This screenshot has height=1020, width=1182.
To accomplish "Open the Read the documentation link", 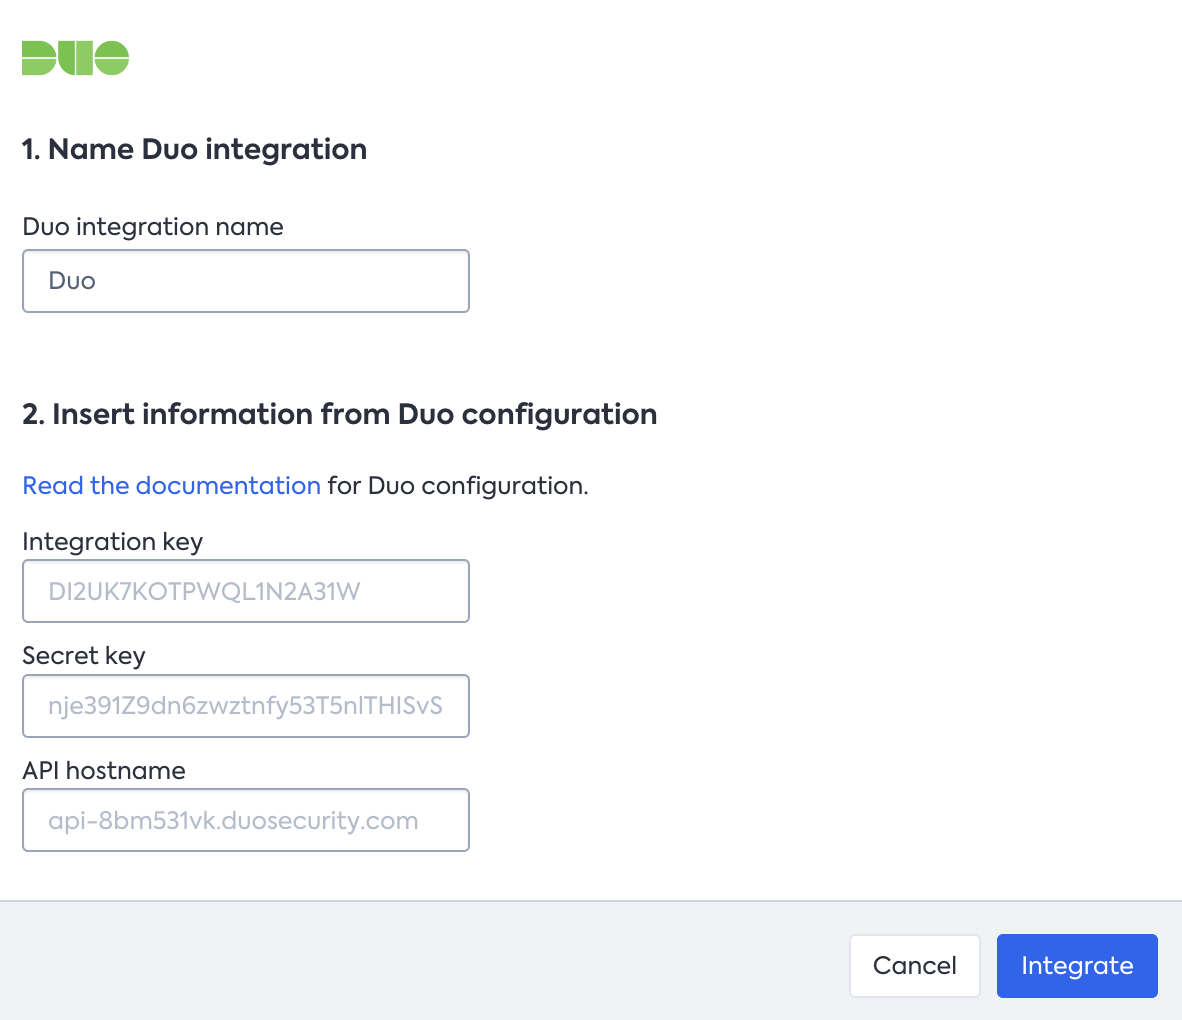I will click(172, 485).
